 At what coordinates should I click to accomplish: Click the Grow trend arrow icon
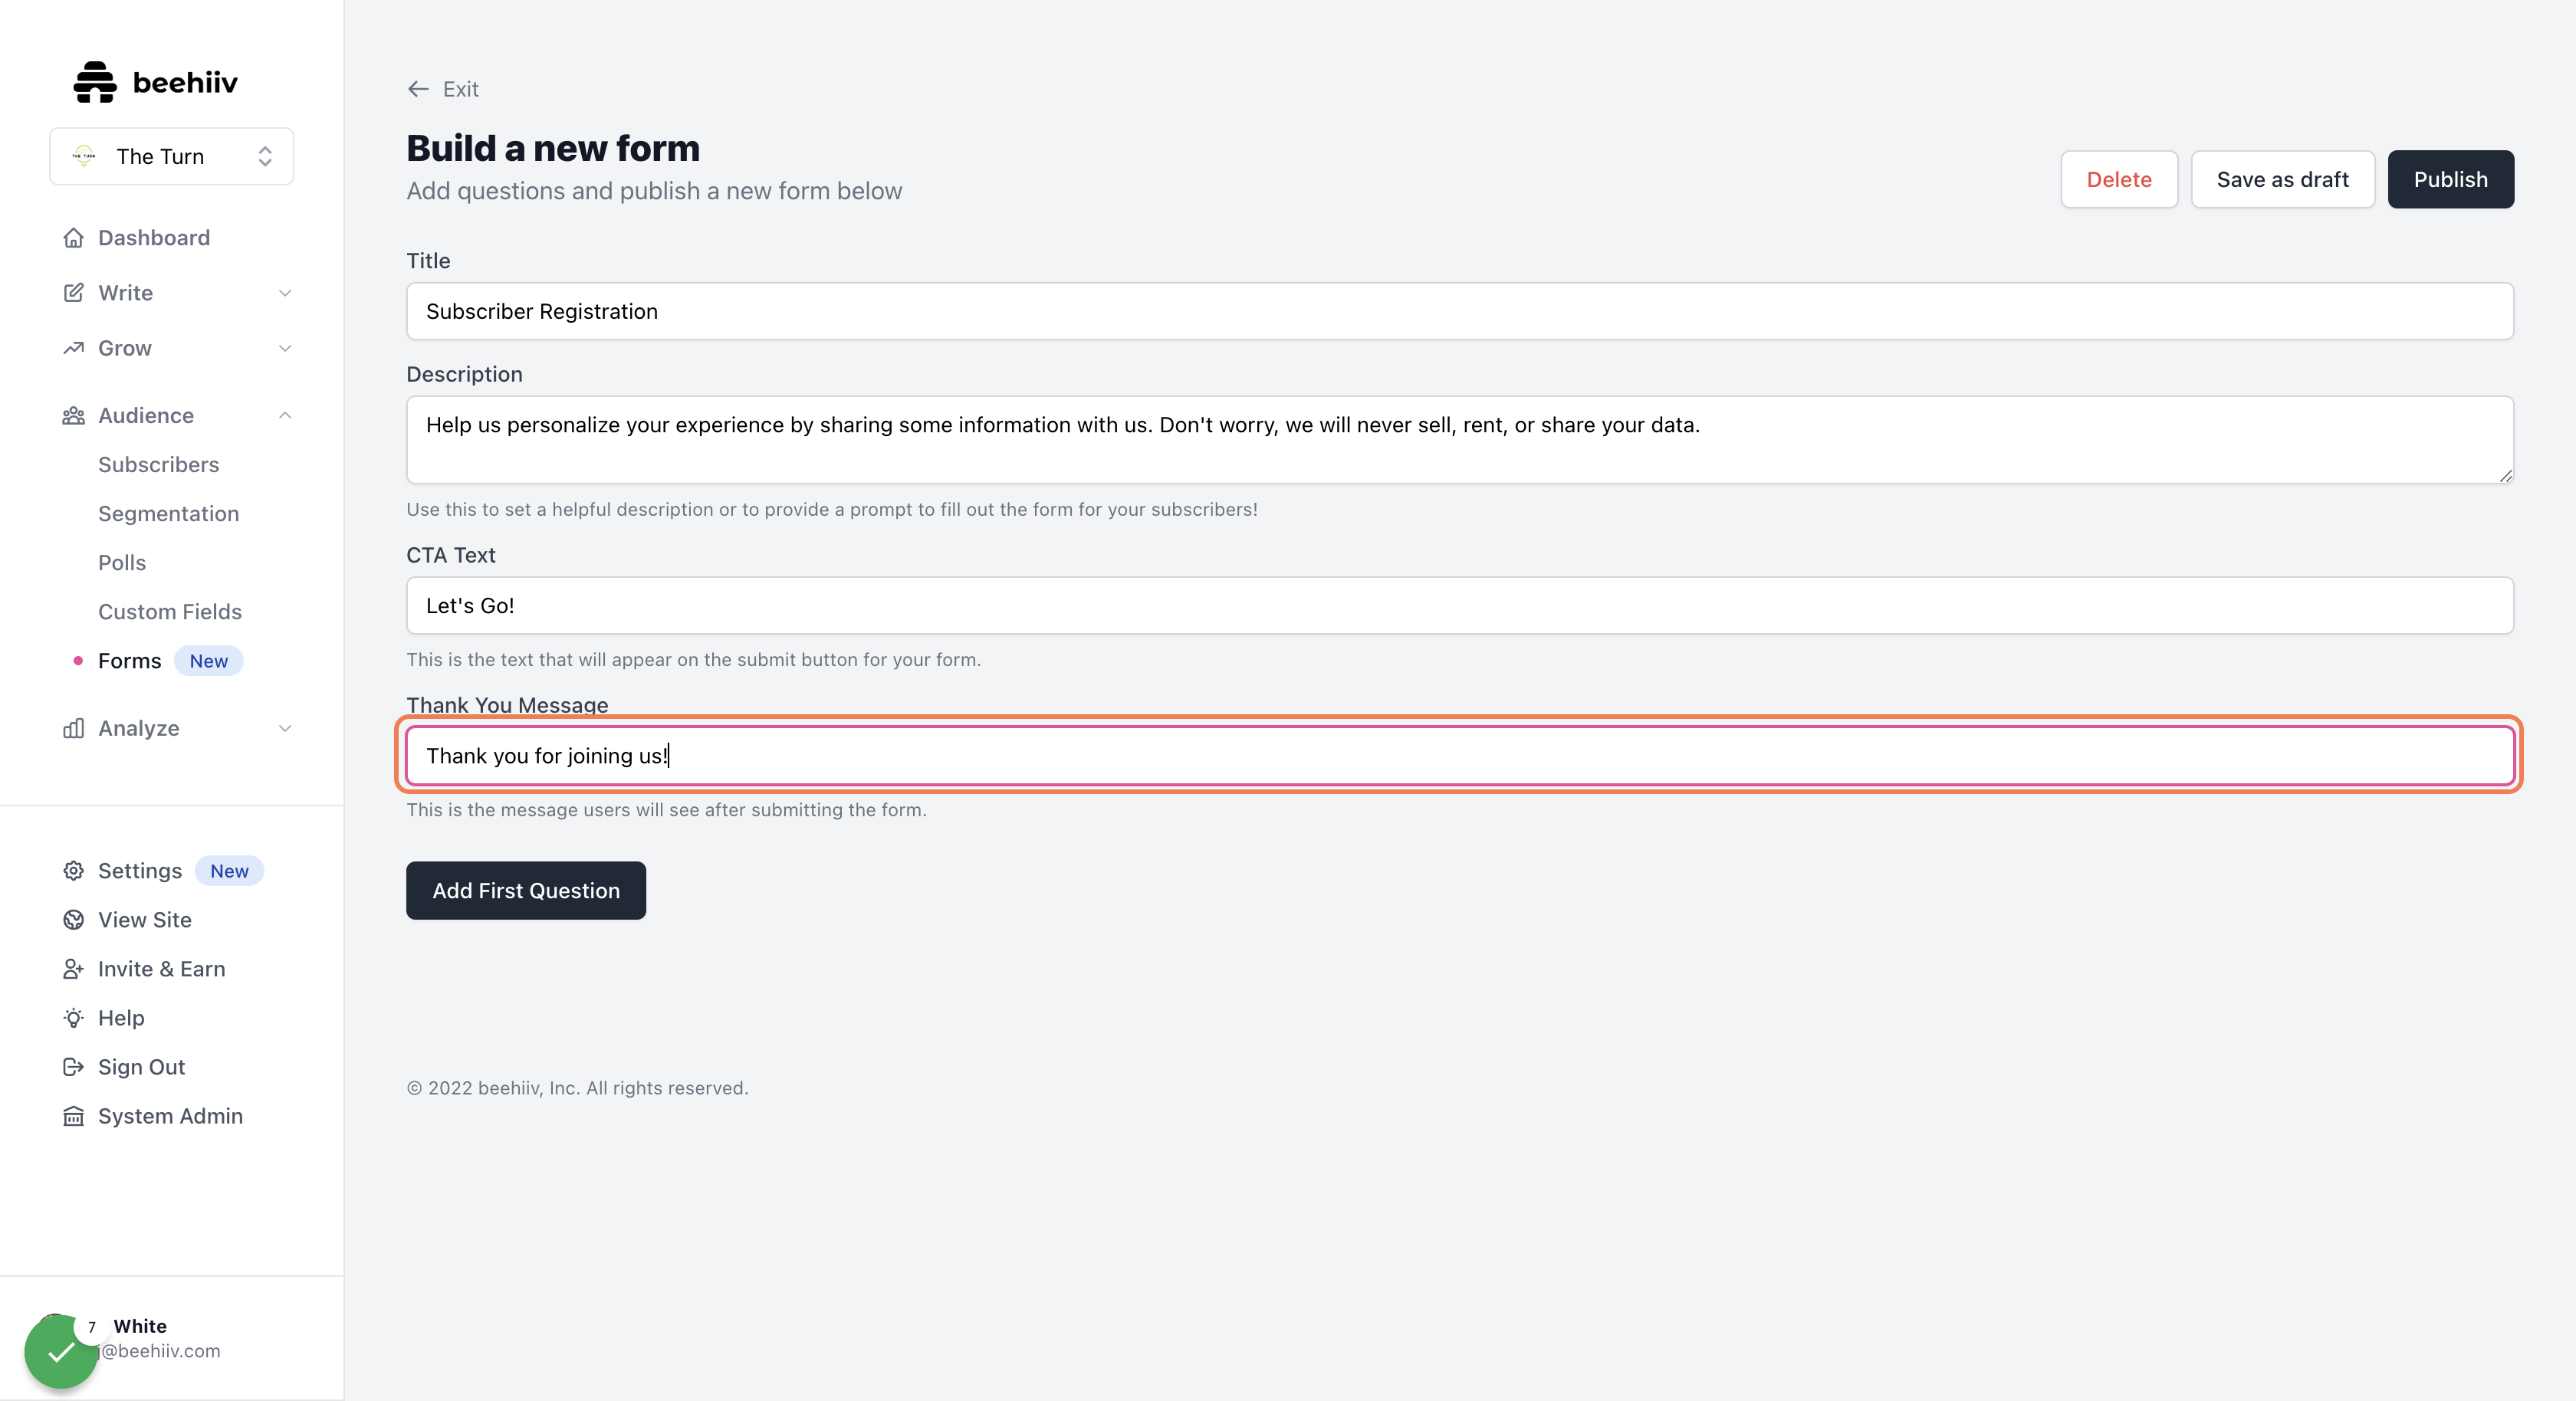click(73, 348)
